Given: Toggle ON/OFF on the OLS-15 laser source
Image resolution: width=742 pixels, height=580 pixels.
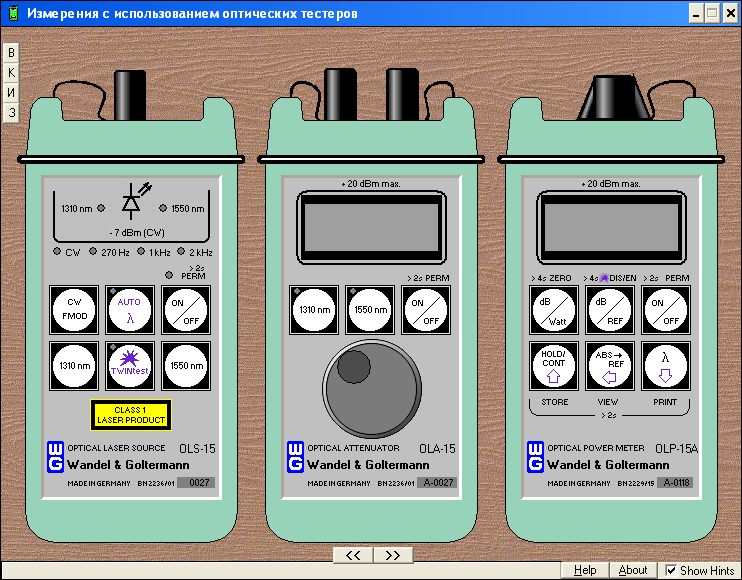Looking at the screenshot, I should (186, 310).
